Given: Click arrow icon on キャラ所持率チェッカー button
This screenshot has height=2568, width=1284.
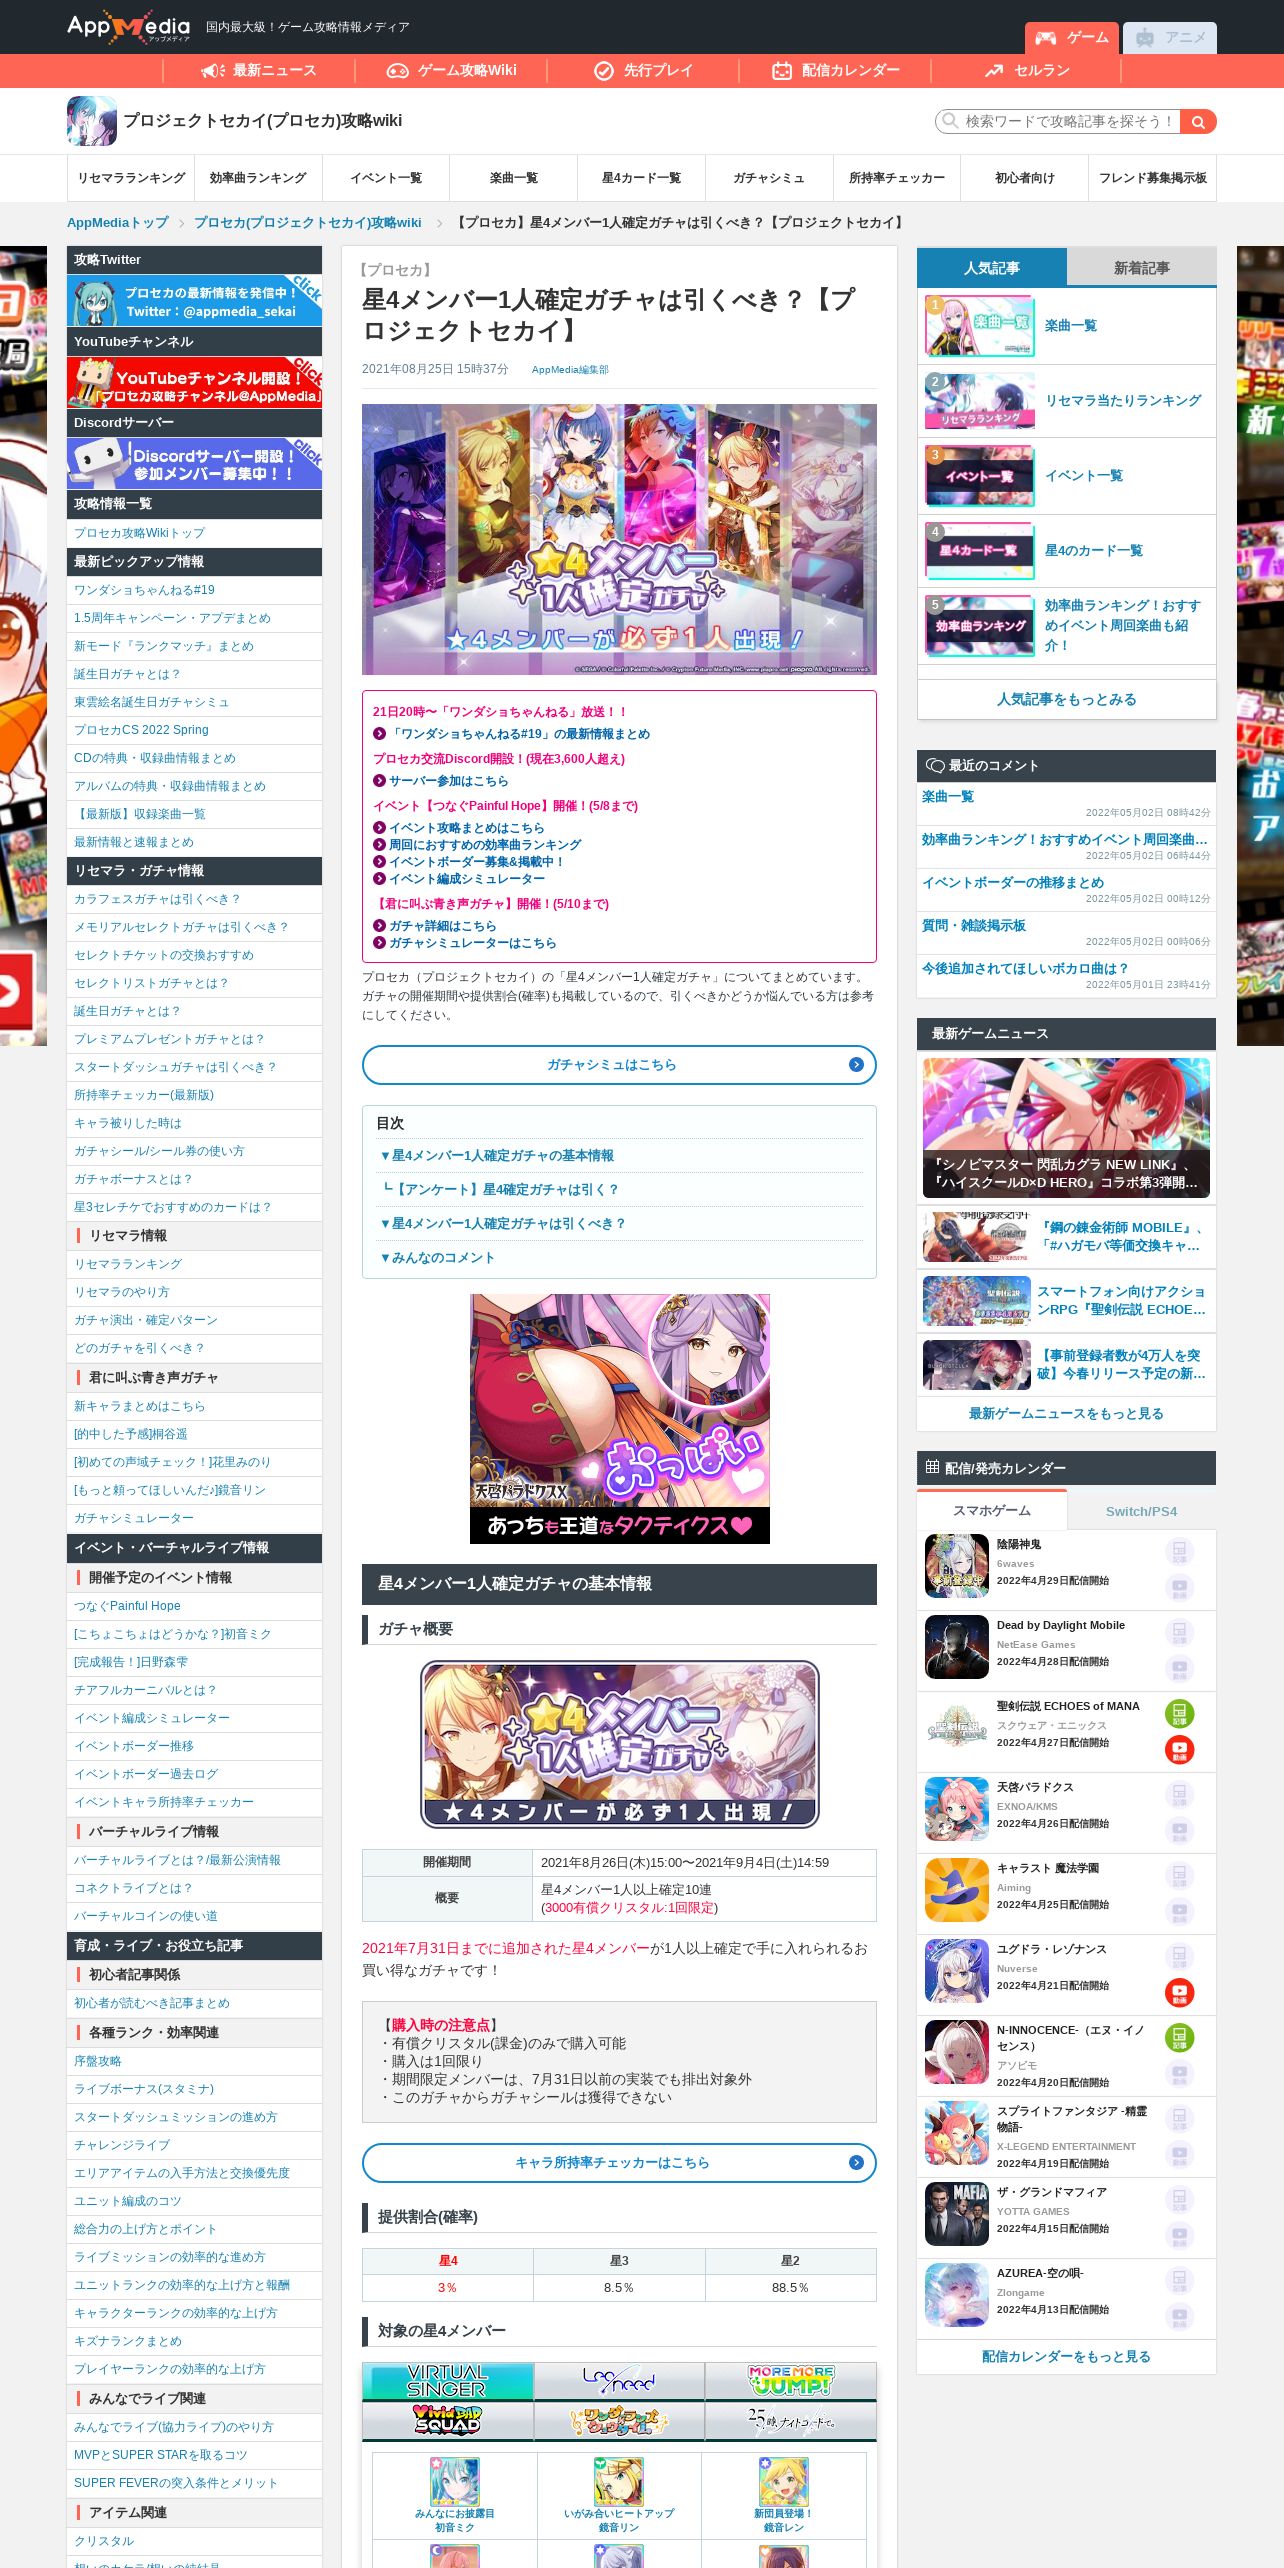Looking at the screenshot, I should pos(856,2162).
